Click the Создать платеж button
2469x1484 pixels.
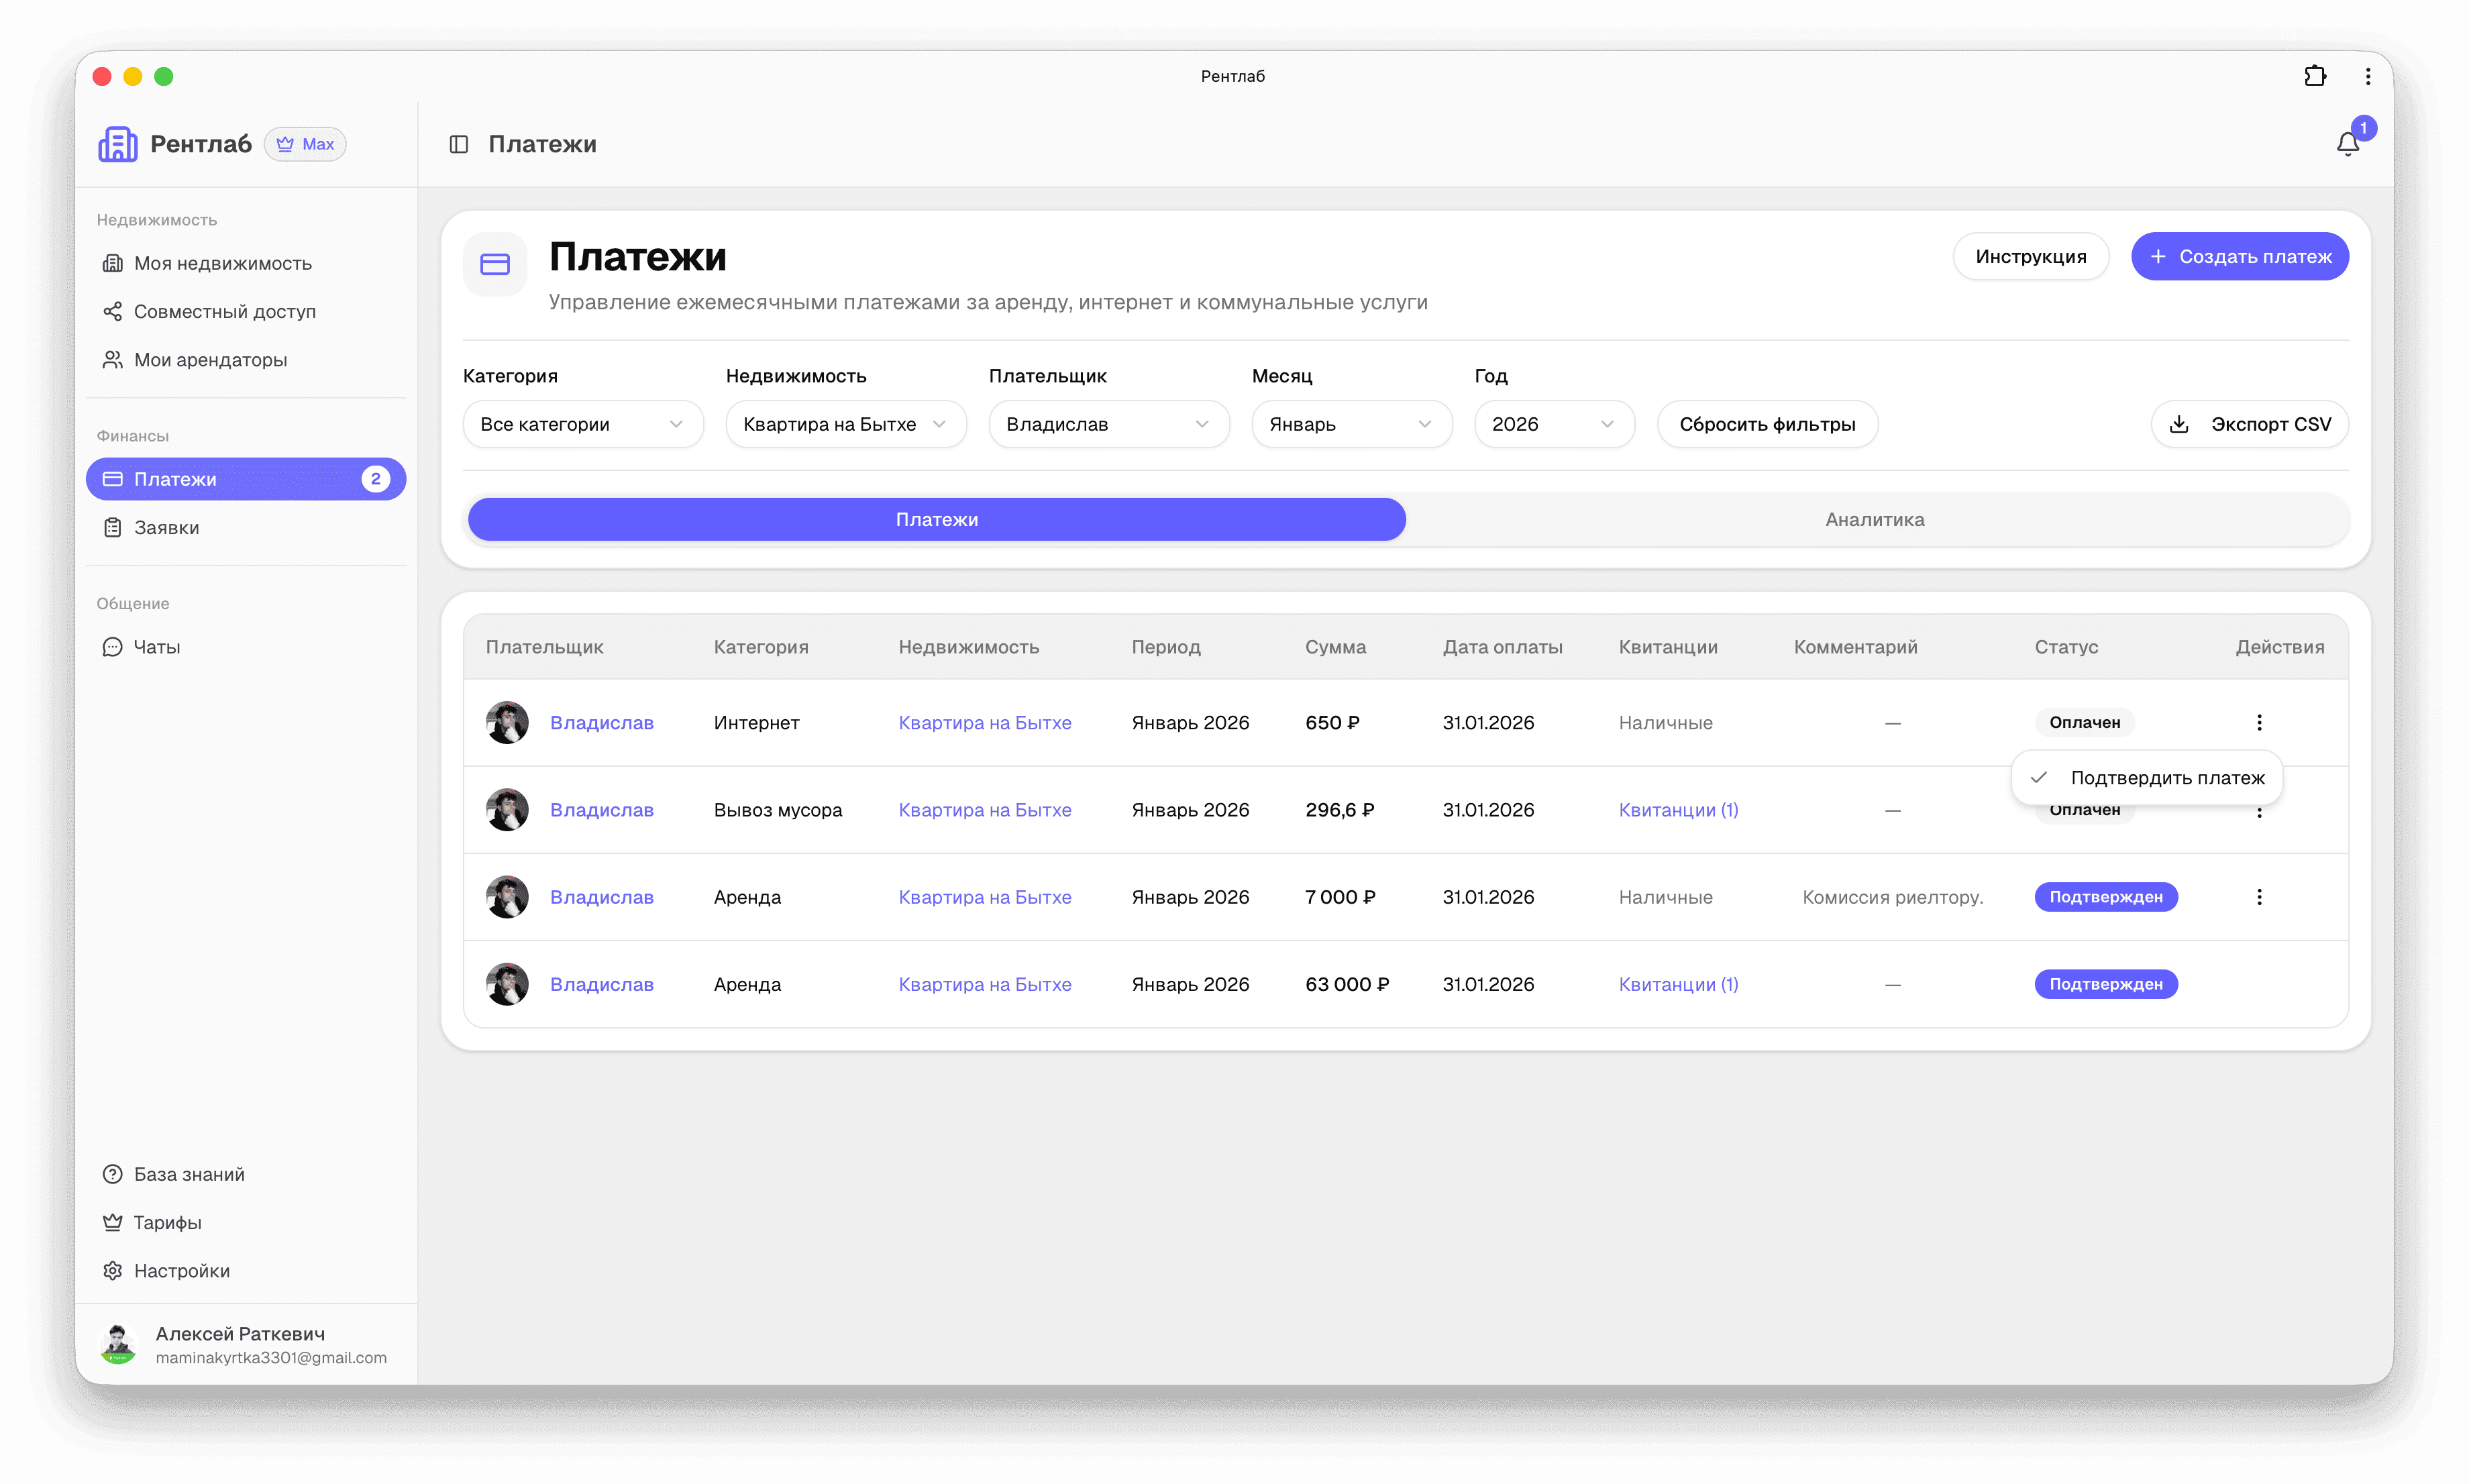tap(2239, 257)
